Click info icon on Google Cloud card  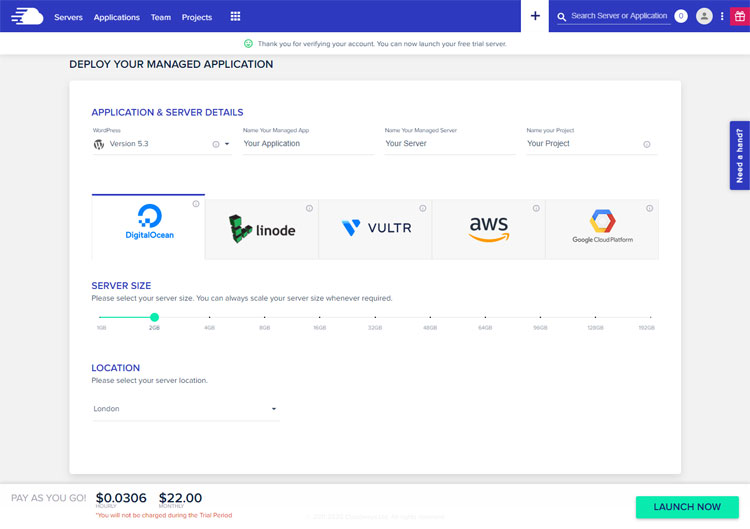point(650,208)
